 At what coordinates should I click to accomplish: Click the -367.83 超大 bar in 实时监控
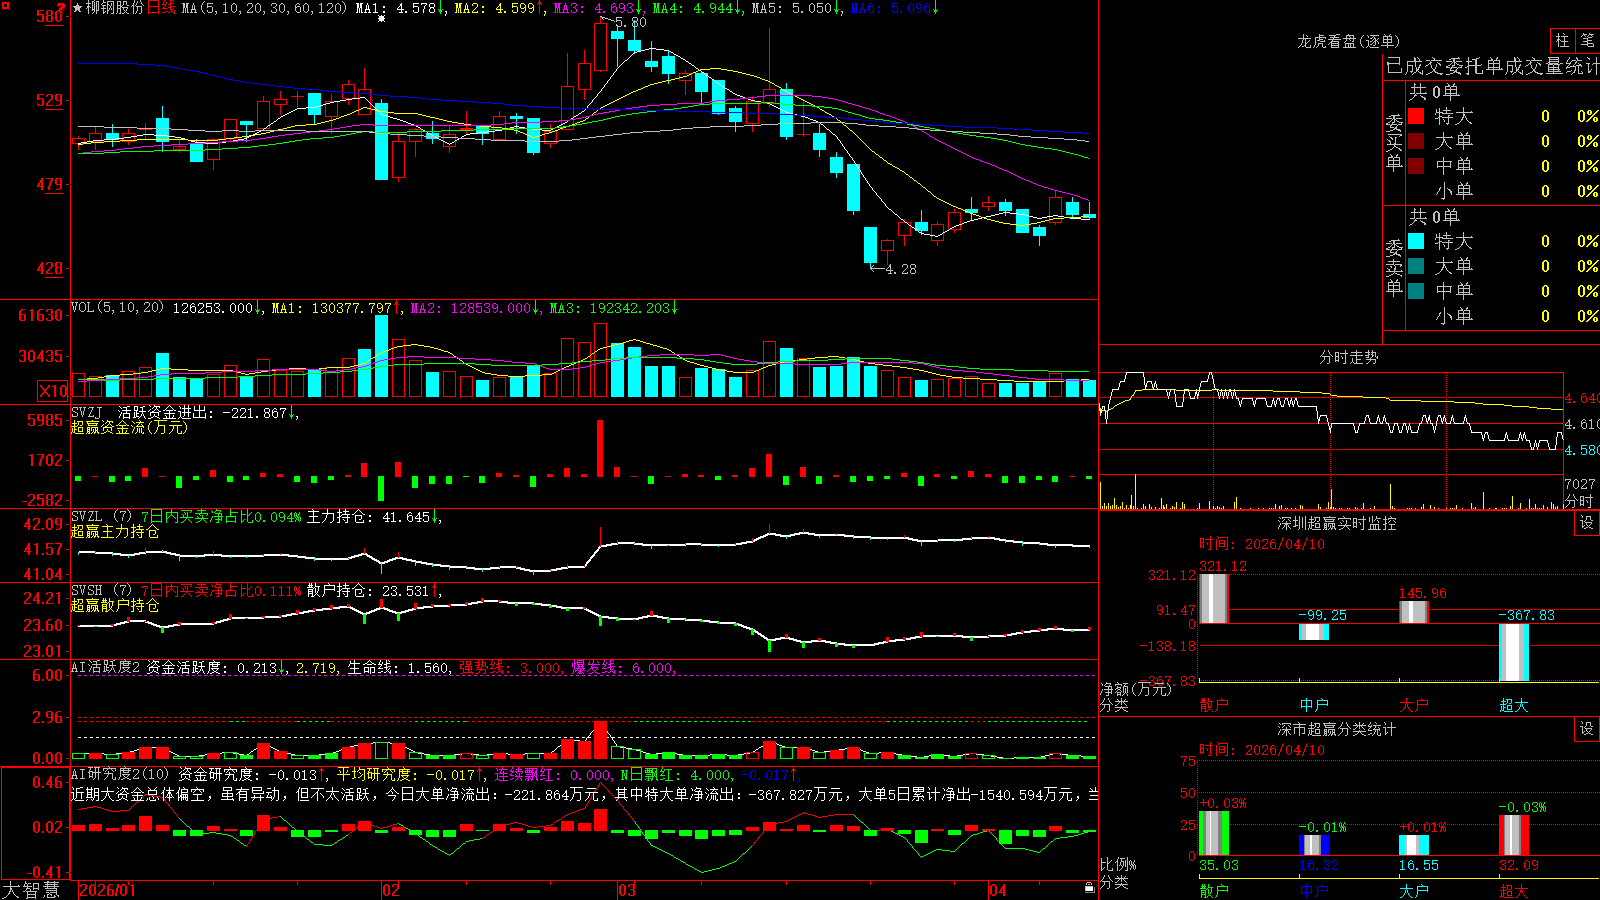1514,652
